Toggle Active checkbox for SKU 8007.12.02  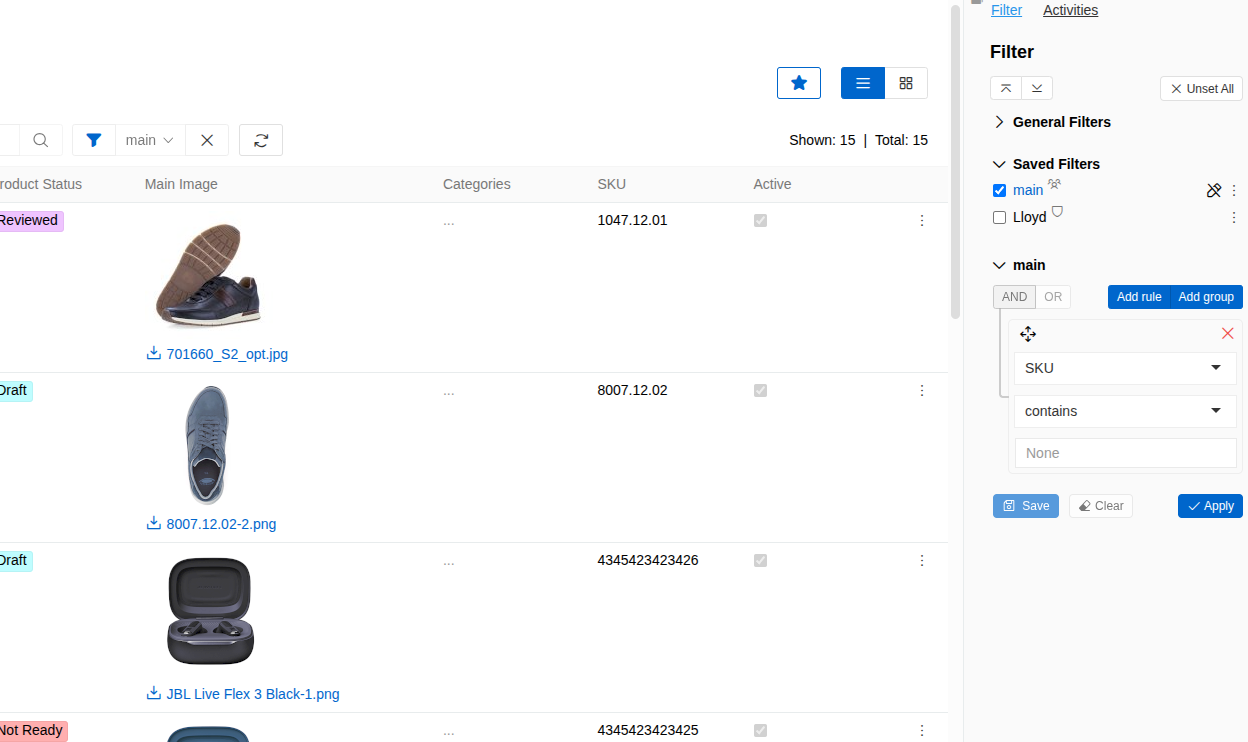tap(760, 390)
